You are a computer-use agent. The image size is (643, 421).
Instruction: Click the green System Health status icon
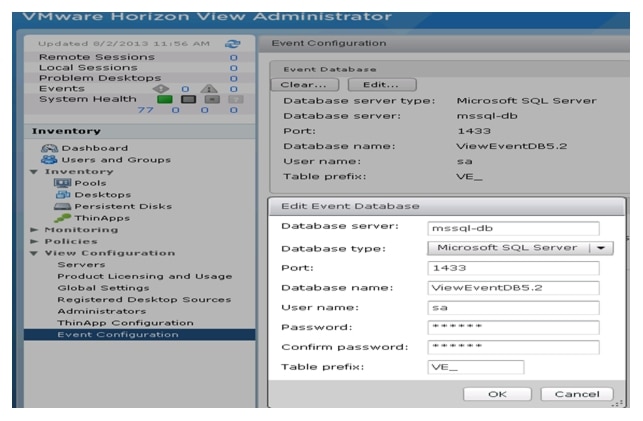pyautogui.click(x=165, y=99)
